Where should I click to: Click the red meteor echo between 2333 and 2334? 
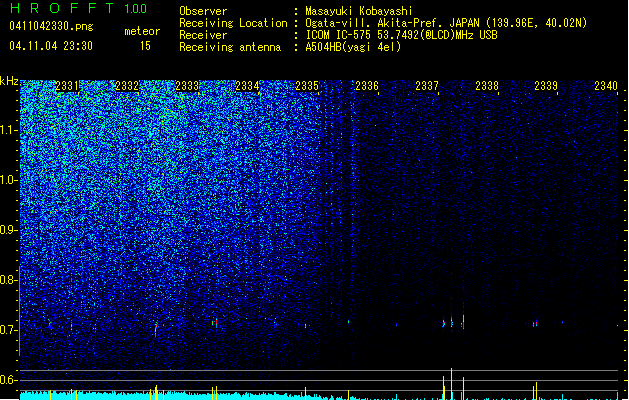[x=216, y=322]
